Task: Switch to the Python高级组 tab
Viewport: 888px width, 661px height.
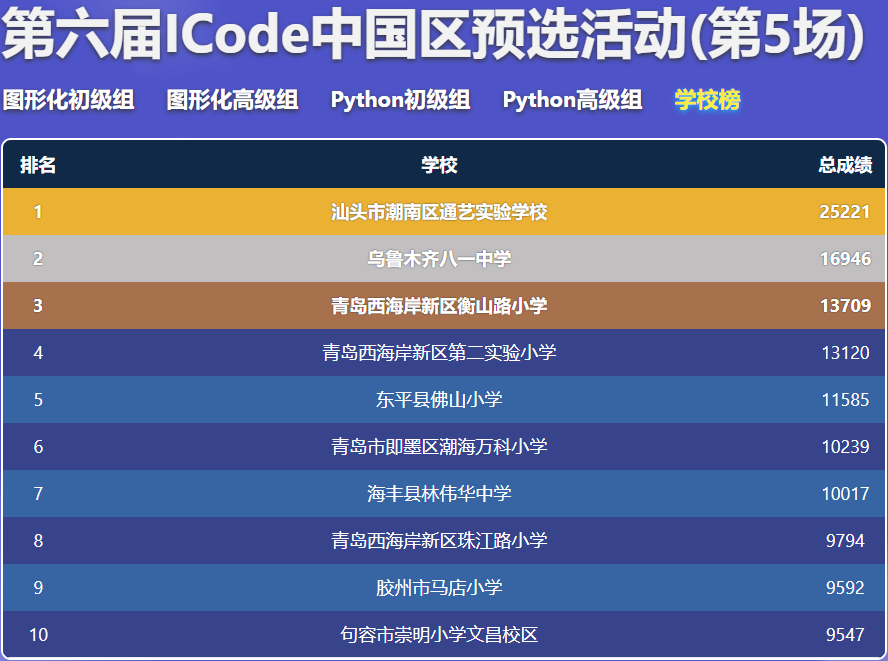Action: [572, 101]
